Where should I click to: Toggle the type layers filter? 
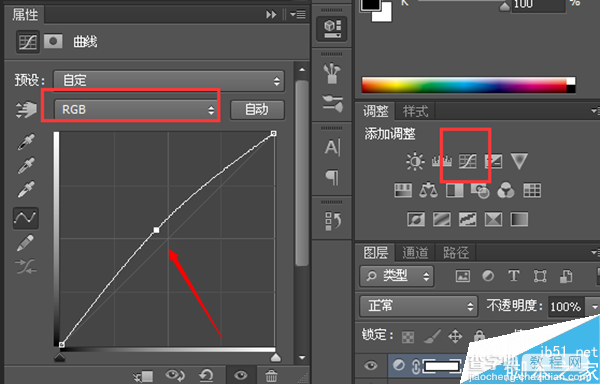tap(514, 276)
